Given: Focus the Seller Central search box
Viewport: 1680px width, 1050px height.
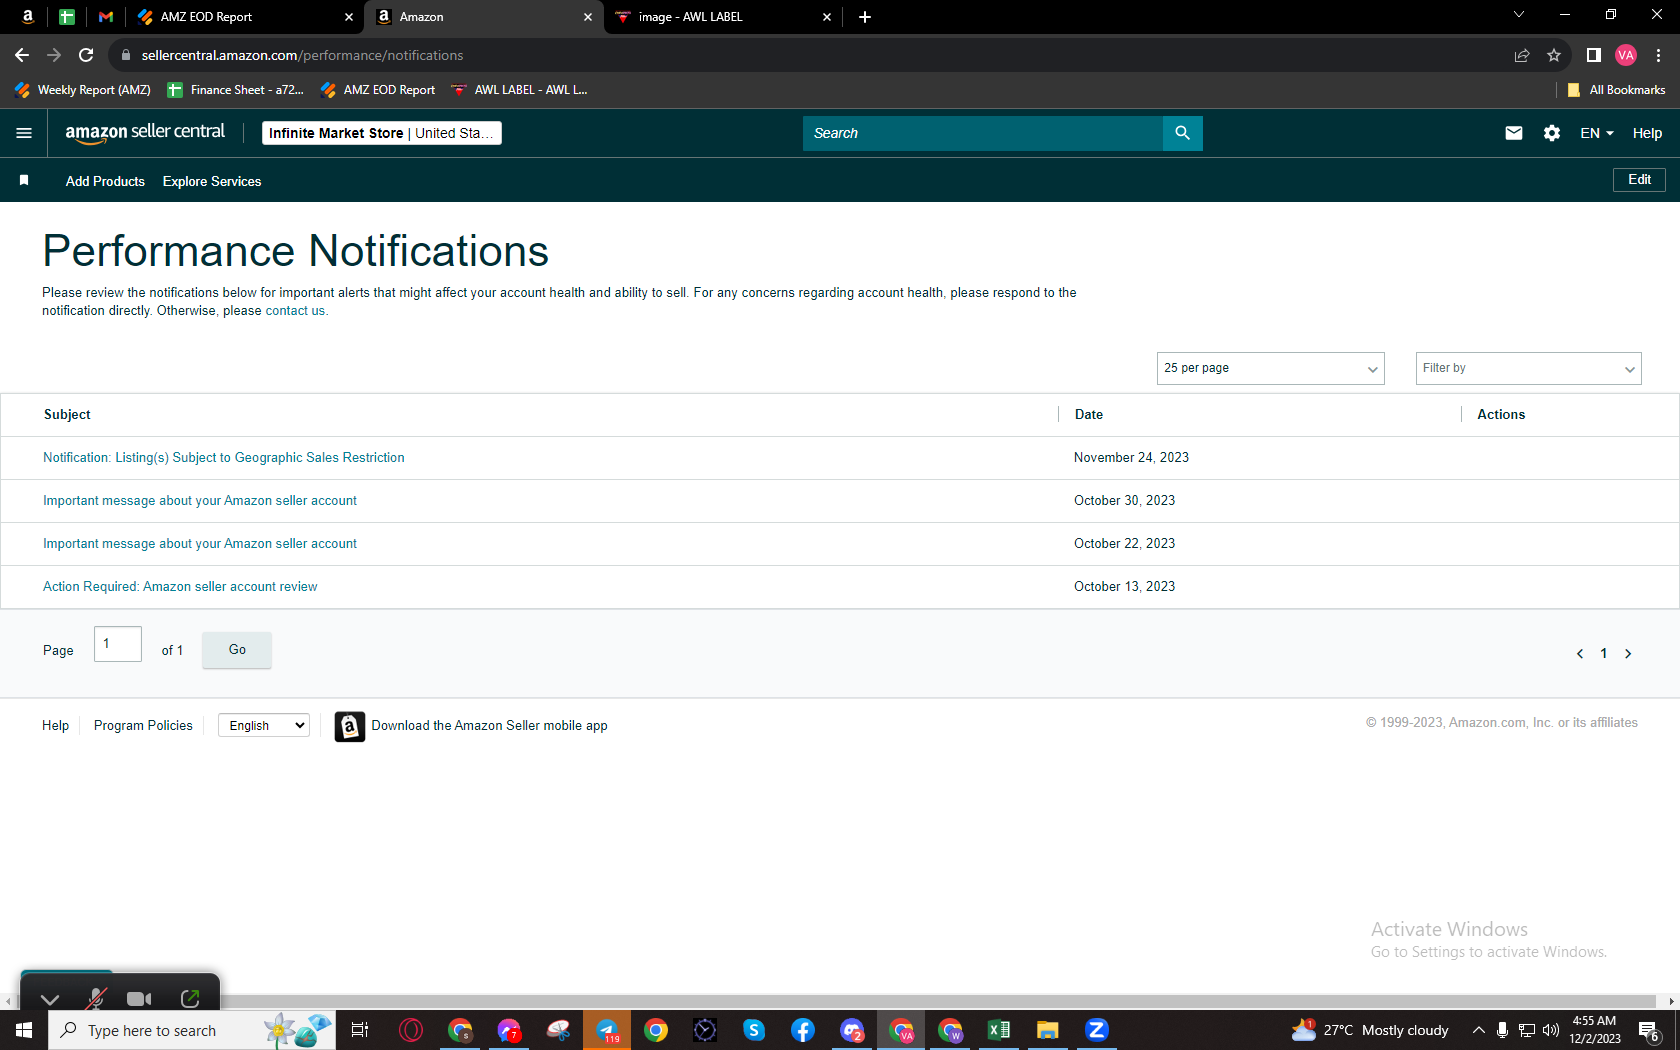Looking at the screenshot, I should pyautogui.click(x=983, y=133).
